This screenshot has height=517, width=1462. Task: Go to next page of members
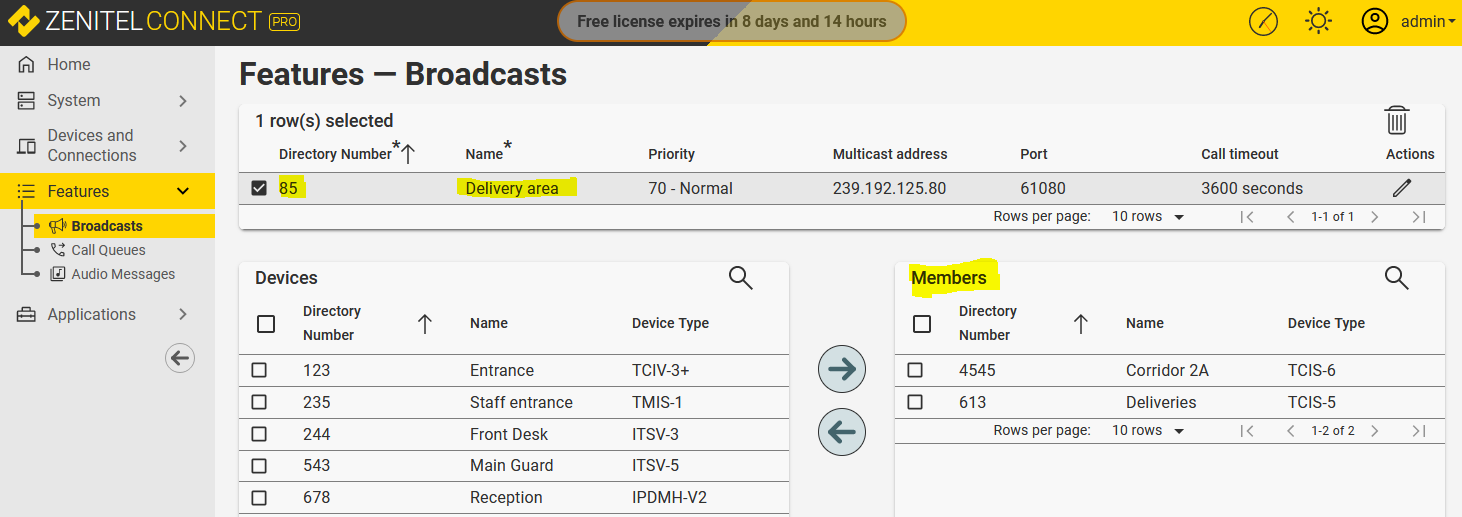1375,431
